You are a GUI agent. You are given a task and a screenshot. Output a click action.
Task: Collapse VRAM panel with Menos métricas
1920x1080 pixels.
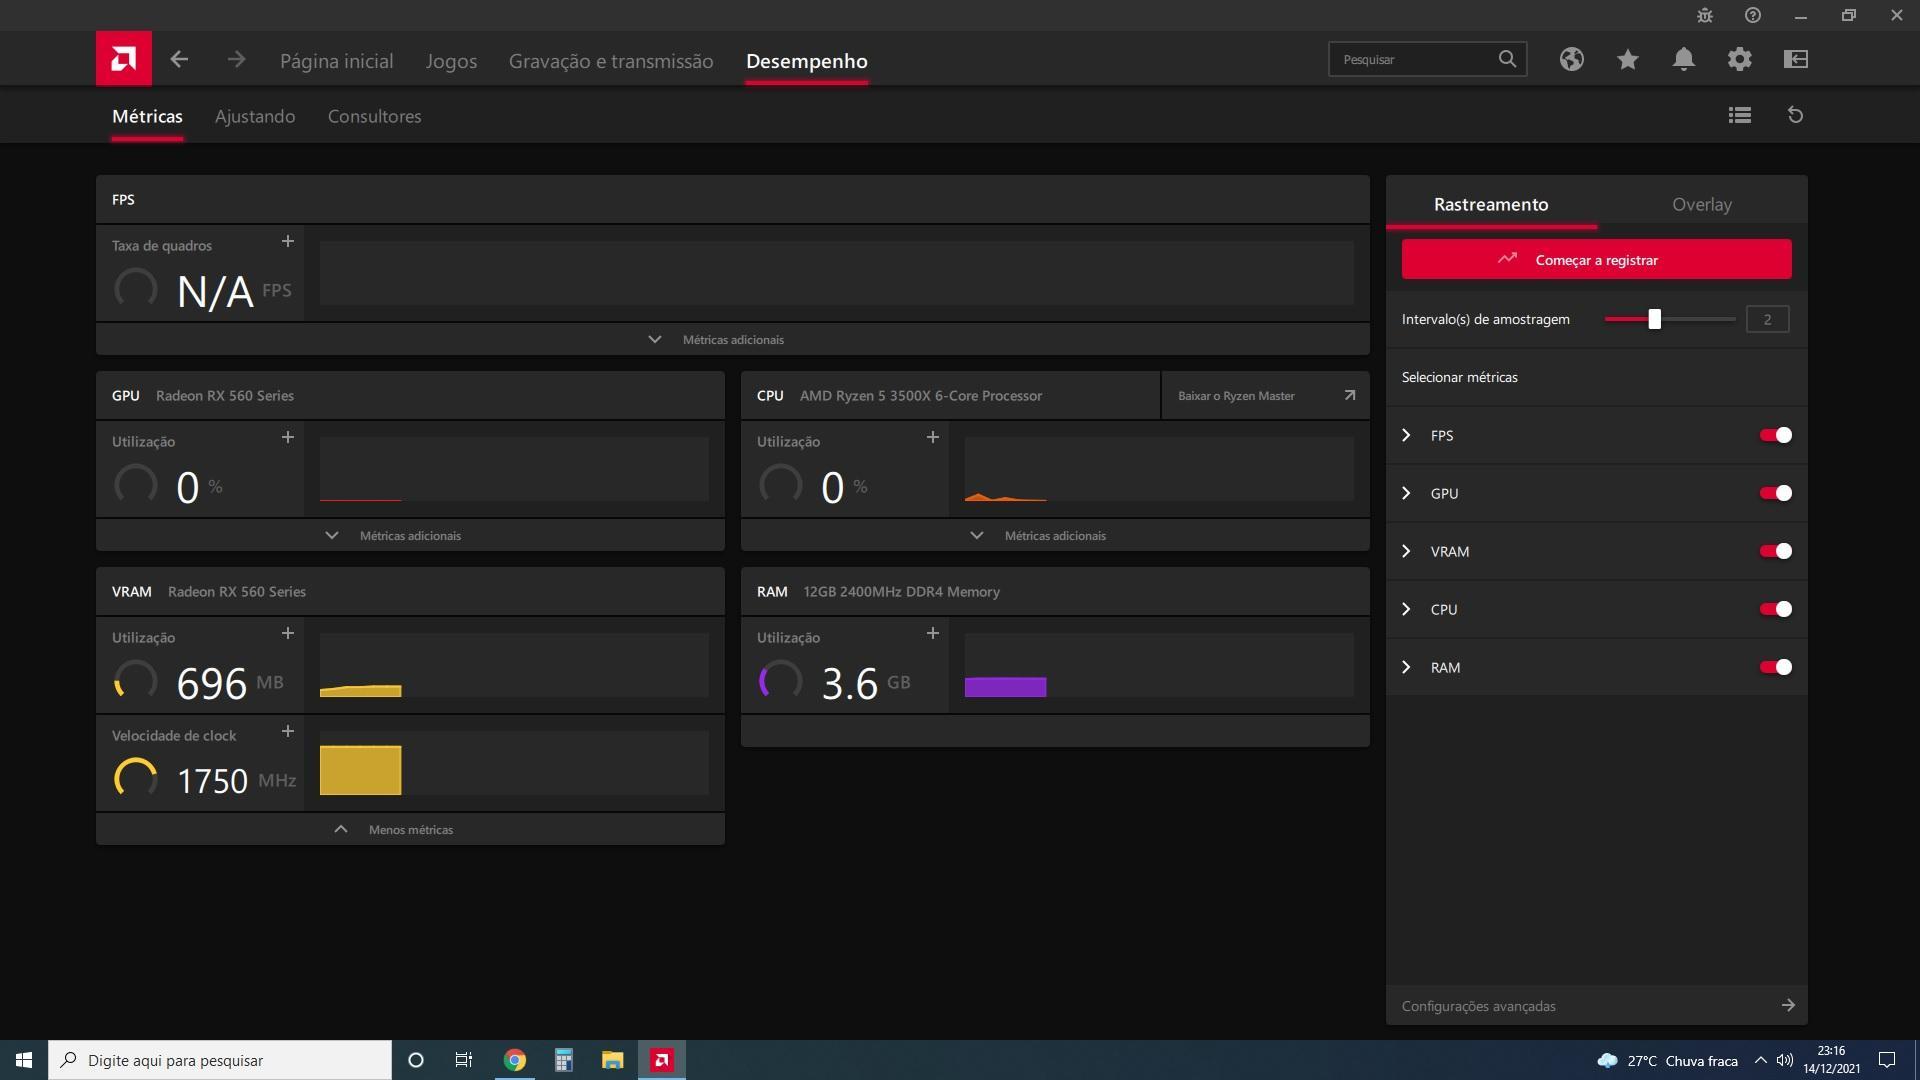pyautogui.click(x=410, y=829)
